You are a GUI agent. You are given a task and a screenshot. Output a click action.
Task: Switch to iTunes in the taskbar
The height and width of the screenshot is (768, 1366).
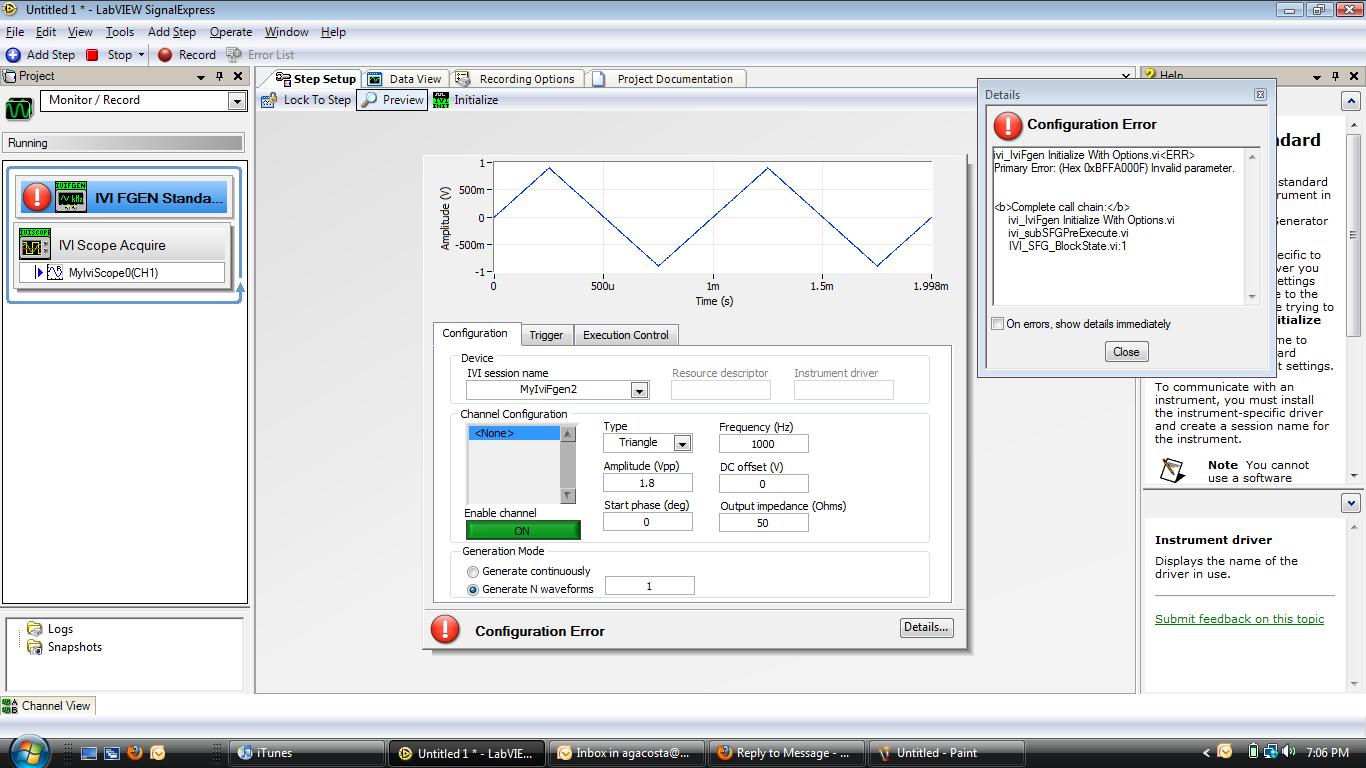coord(307,753)
